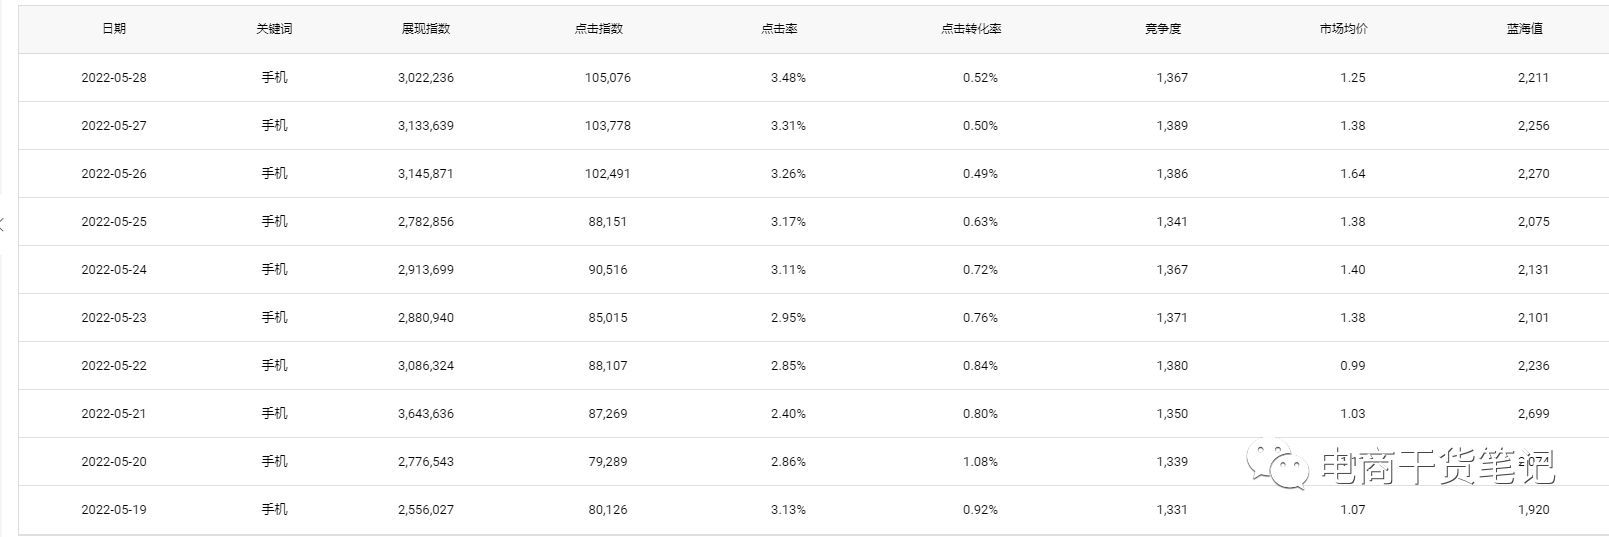Select the 2022-05-19 date cell
The height and width of the screenshot is (537, 1609).
[114, 510]
